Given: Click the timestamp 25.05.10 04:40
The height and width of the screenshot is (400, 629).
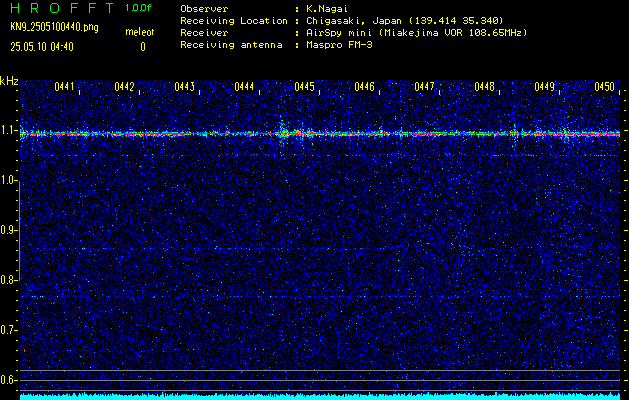Looking at the screenshot, I should (42, 47).
